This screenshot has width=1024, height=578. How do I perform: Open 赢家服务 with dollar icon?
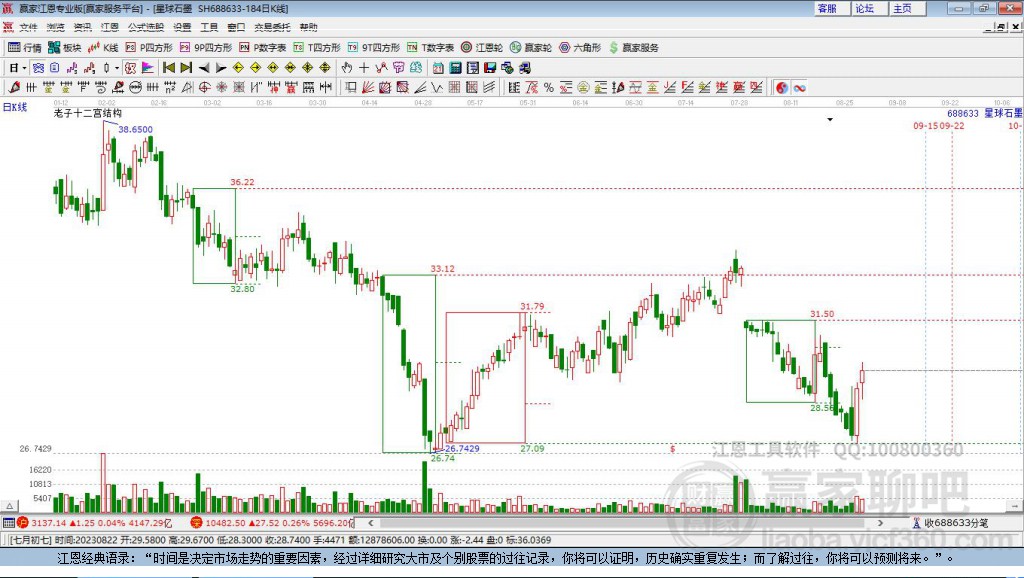(x=634, y=48)
